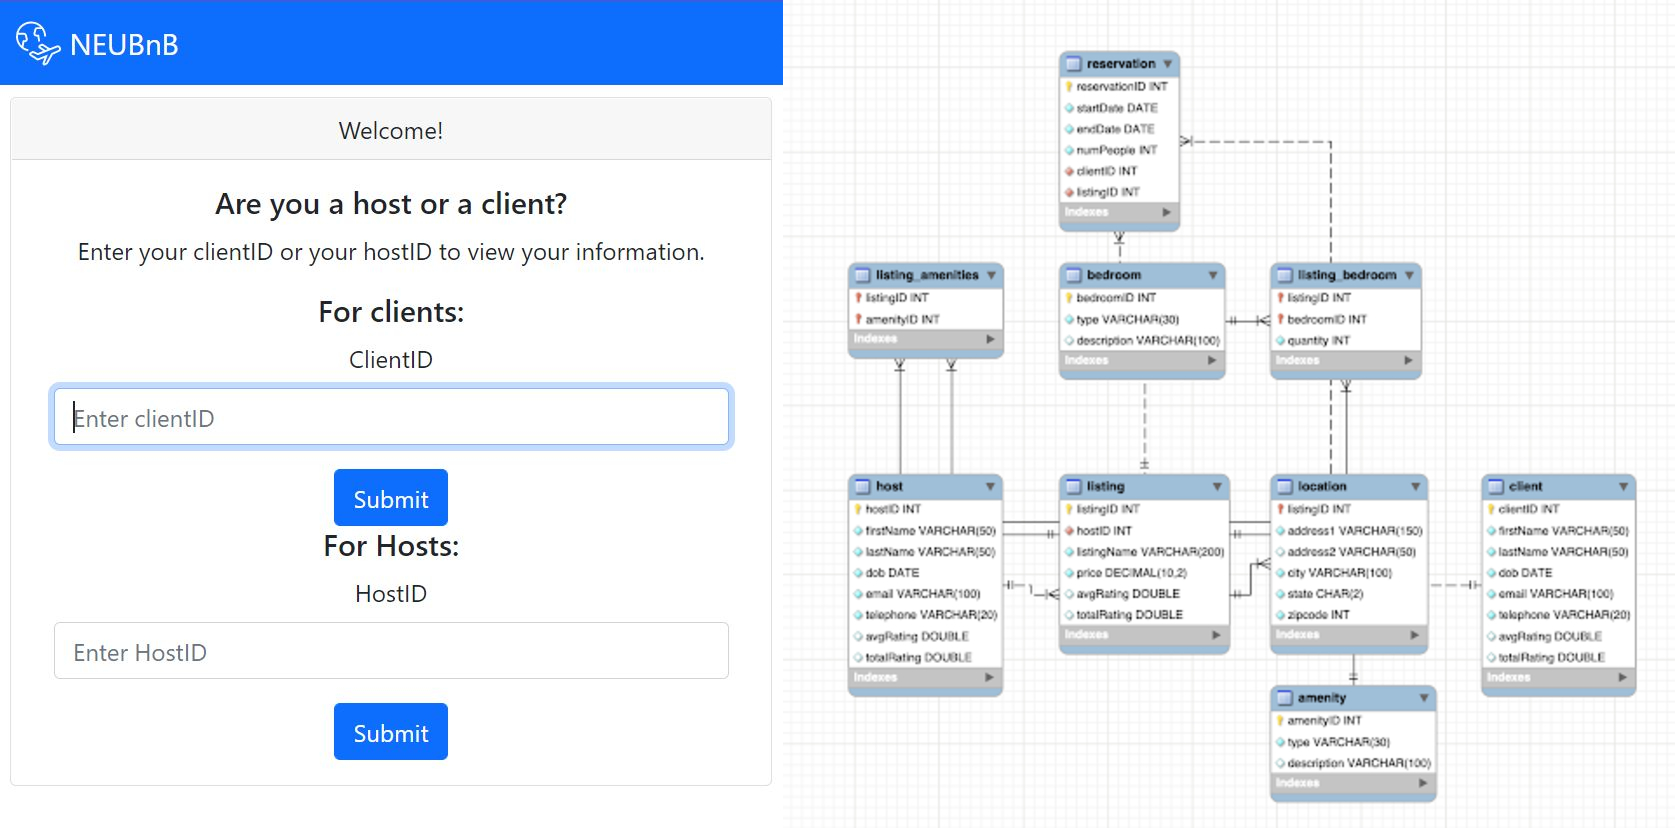Expand Indexes section of the host table
The image size is (1675, 828).
pos(989,677)
